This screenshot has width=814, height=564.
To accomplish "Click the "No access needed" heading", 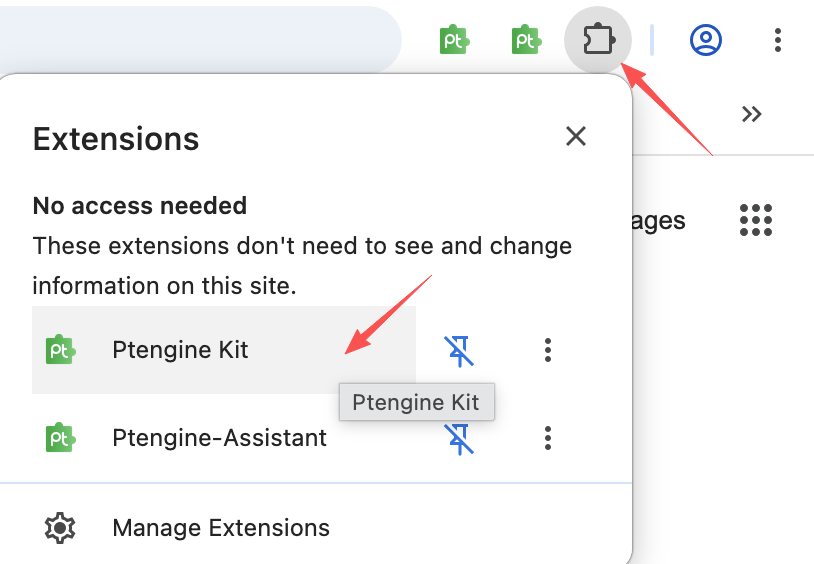I will 140,206.
